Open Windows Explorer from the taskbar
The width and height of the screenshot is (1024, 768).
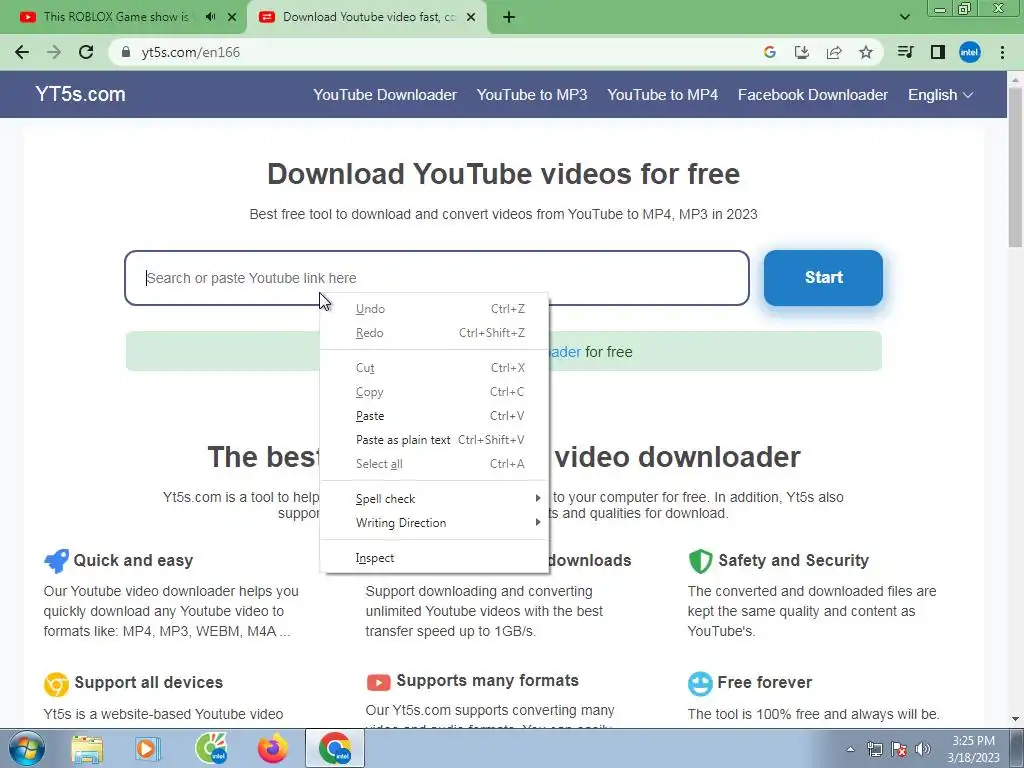(x=87, y=749)
